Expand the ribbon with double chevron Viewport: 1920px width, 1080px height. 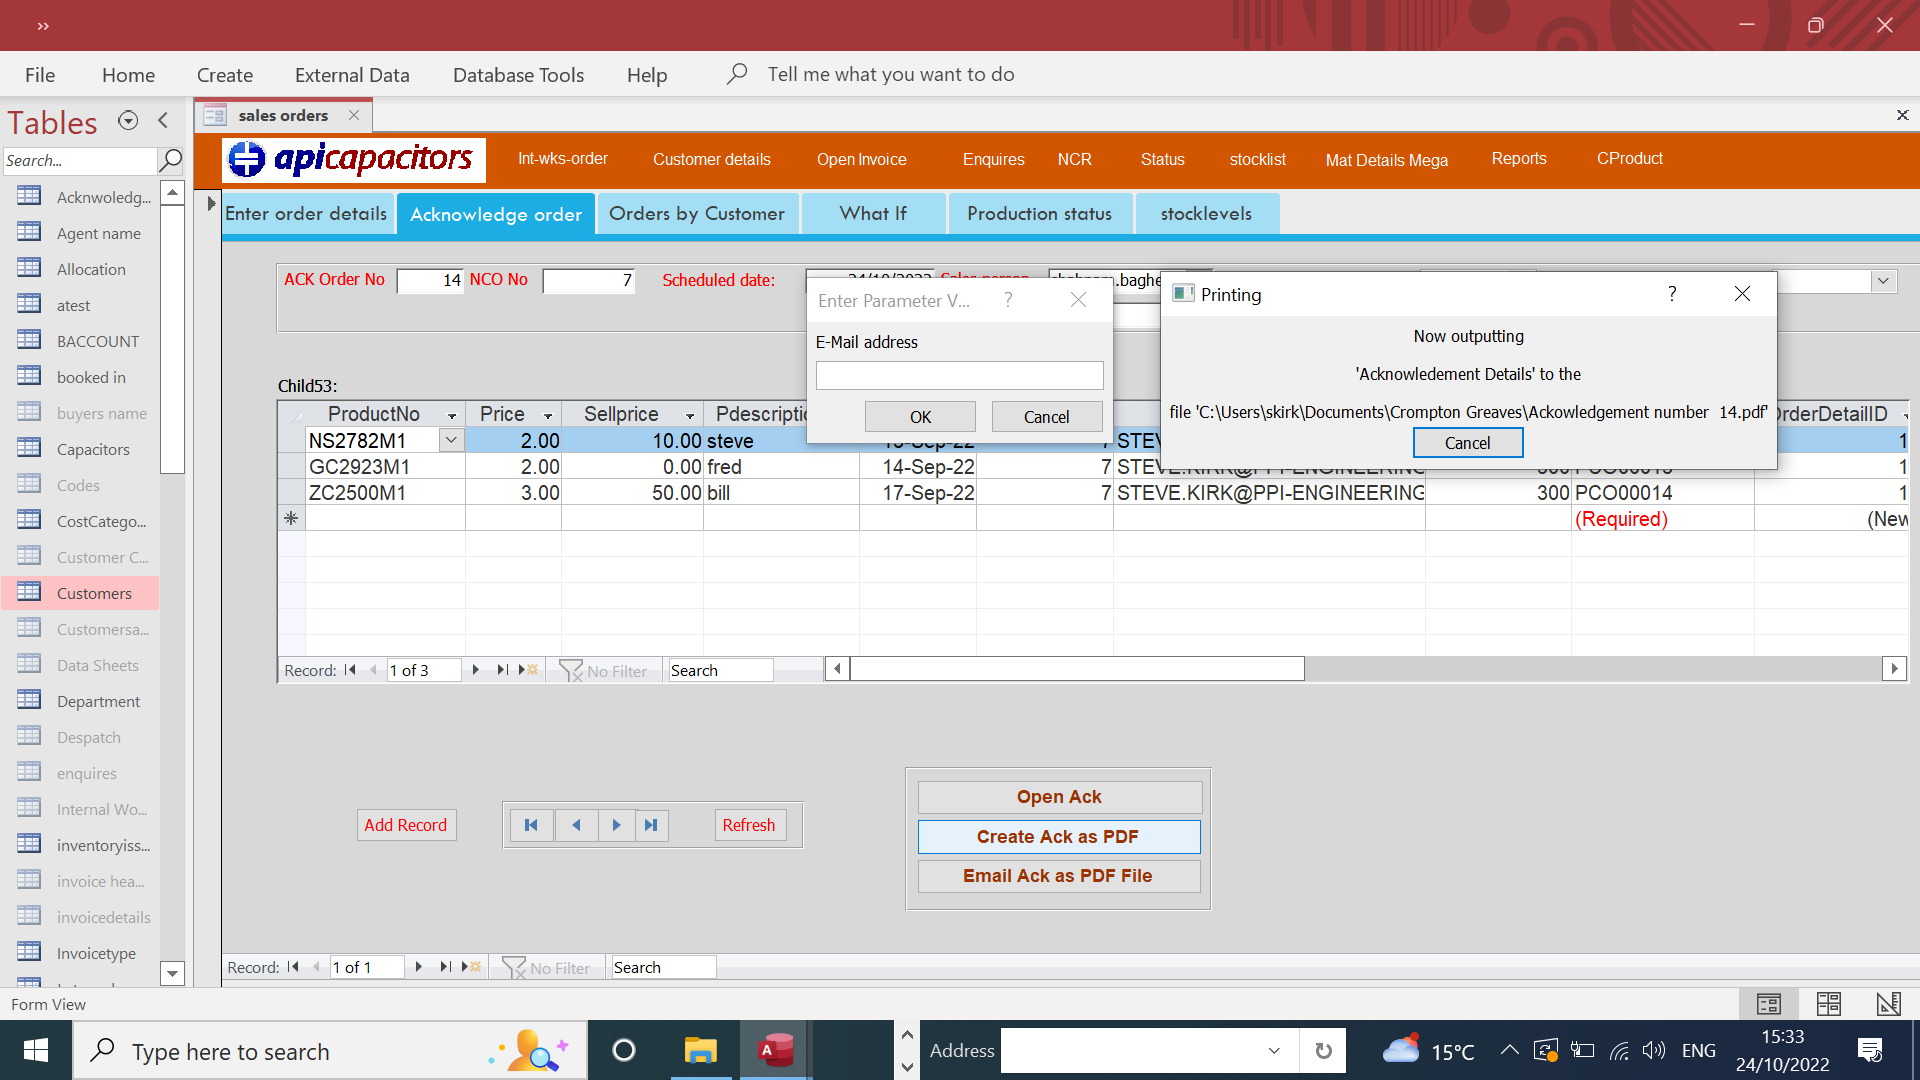[42, 26]
